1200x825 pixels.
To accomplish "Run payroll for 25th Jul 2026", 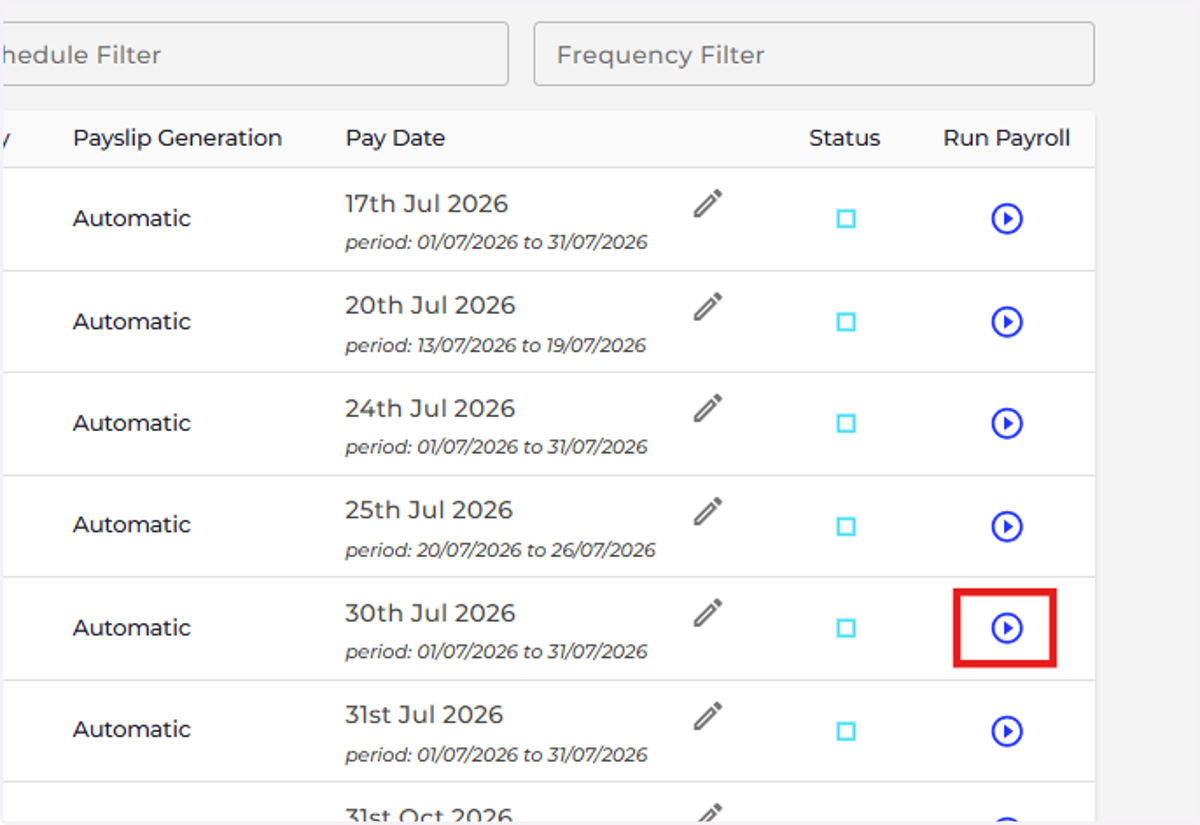I will [x=1006, y=526].
